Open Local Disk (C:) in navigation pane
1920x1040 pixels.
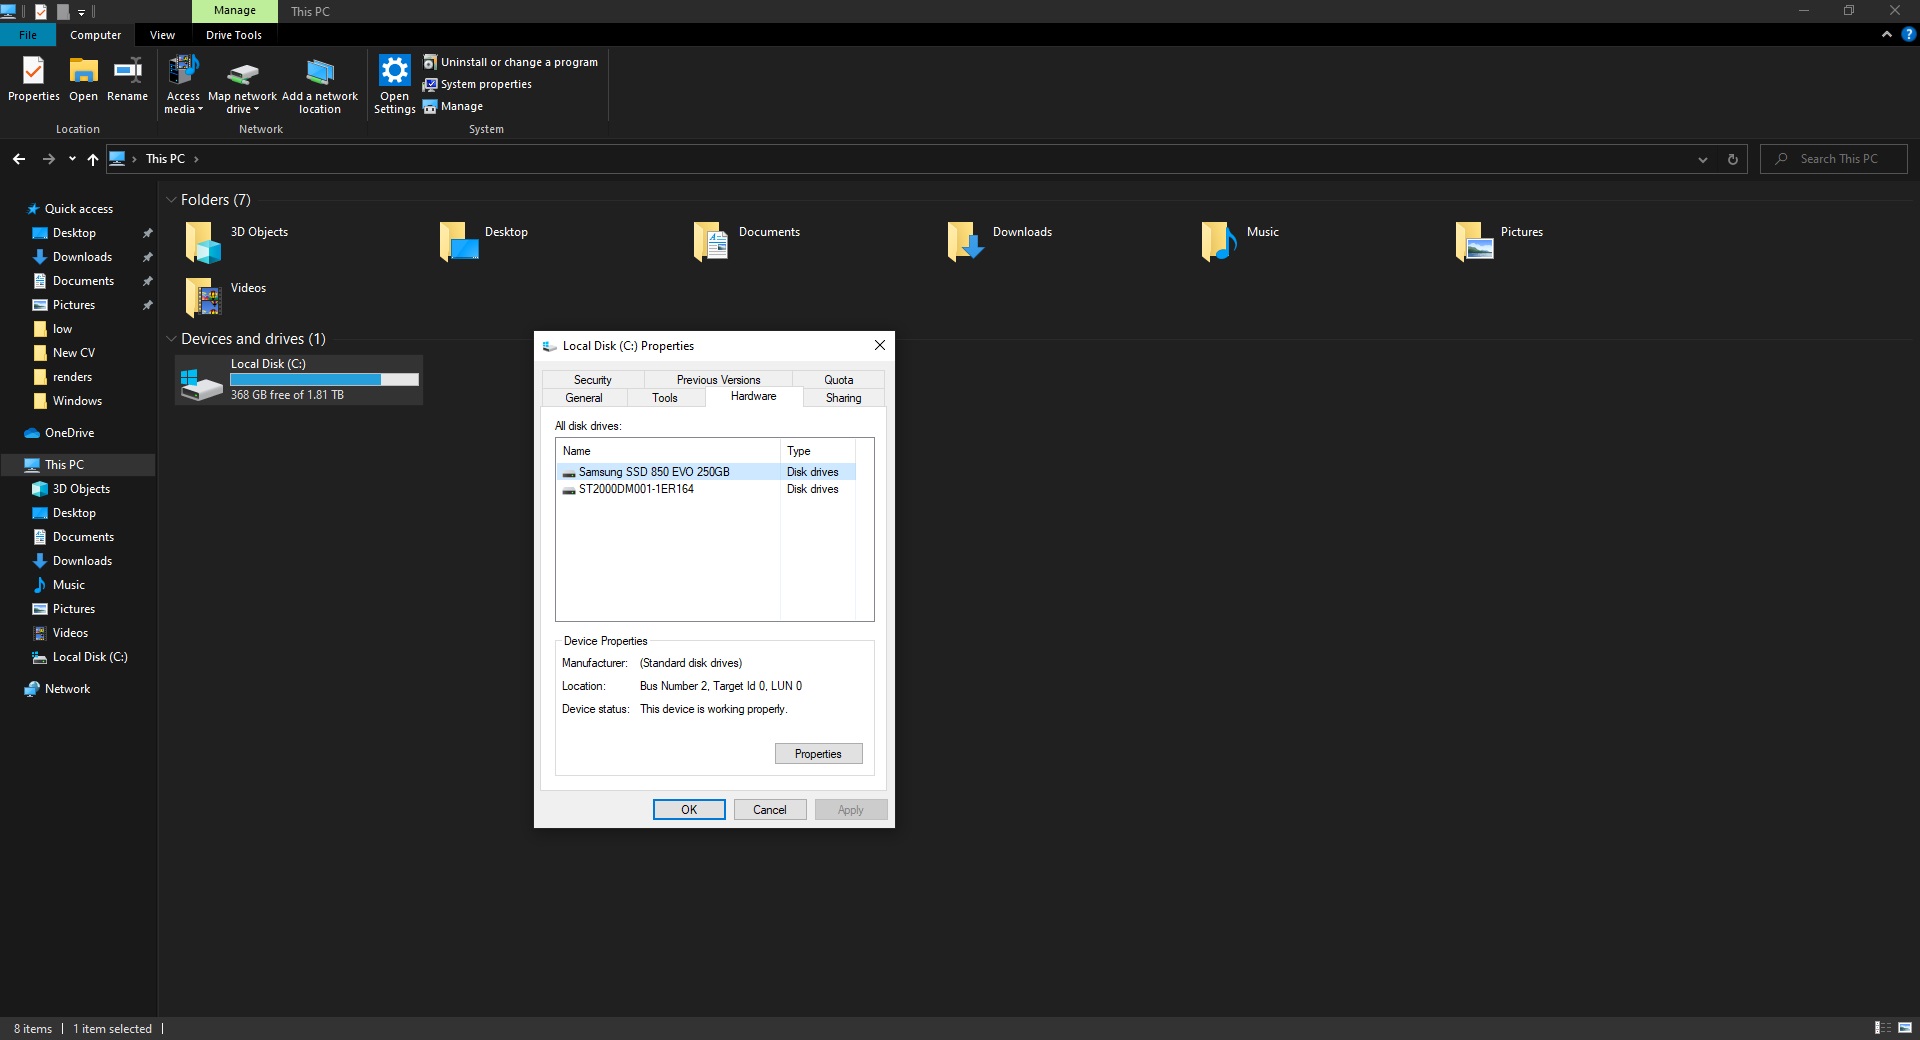(x=90, y=657)
